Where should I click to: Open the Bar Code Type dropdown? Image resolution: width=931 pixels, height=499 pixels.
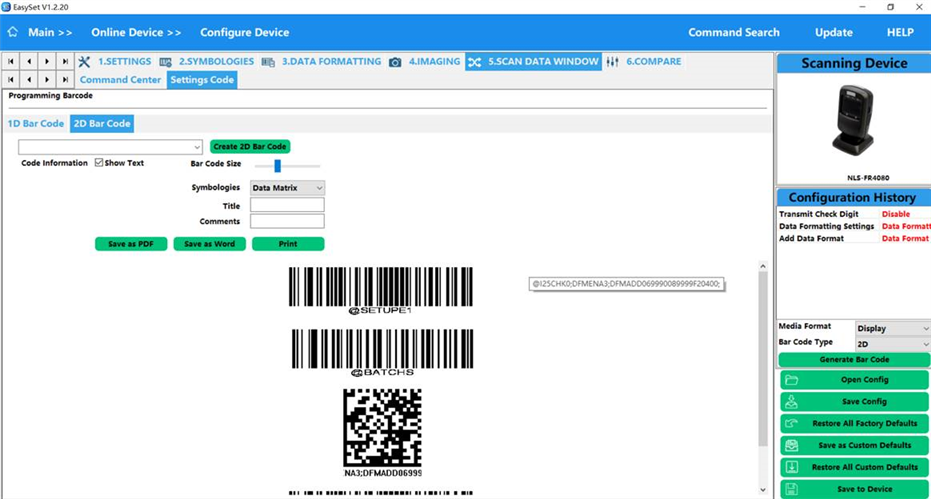[x=892, y=343]
